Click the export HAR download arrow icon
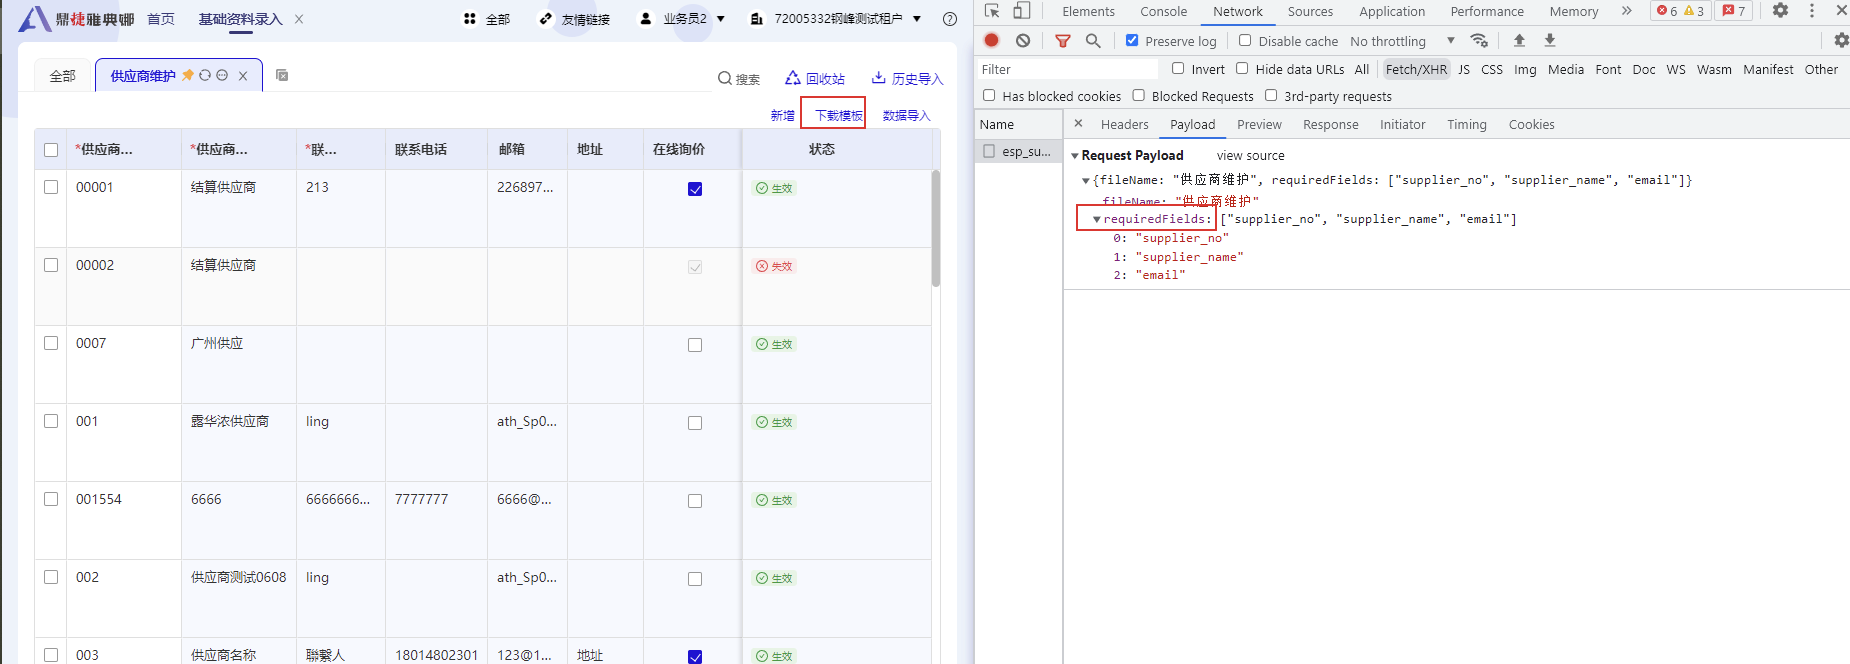This screenshot has height=664, width=1850. point(1550,40)
